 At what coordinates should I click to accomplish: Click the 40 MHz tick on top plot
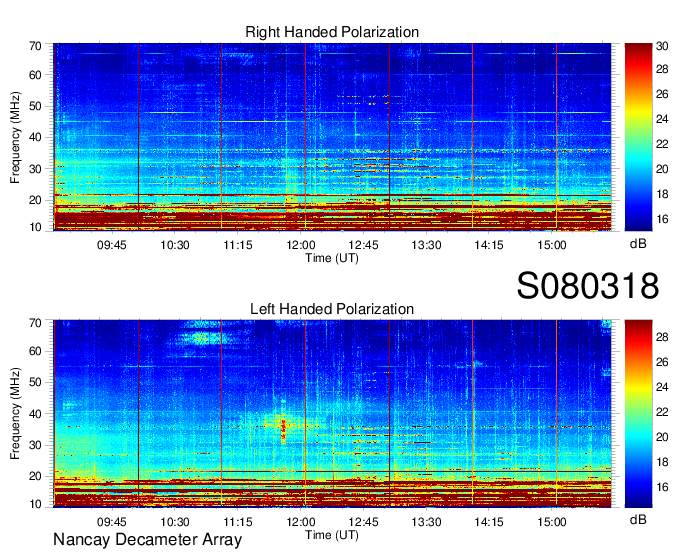pyautogui.click(x=35, y=137)
